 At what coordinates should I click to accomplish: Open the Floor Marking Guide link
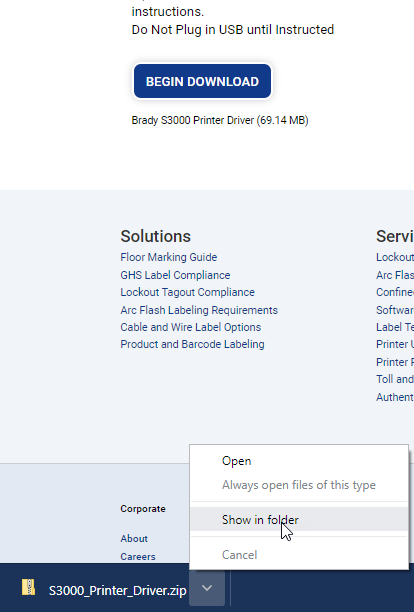pyautogui.click(x=169, y=257)
